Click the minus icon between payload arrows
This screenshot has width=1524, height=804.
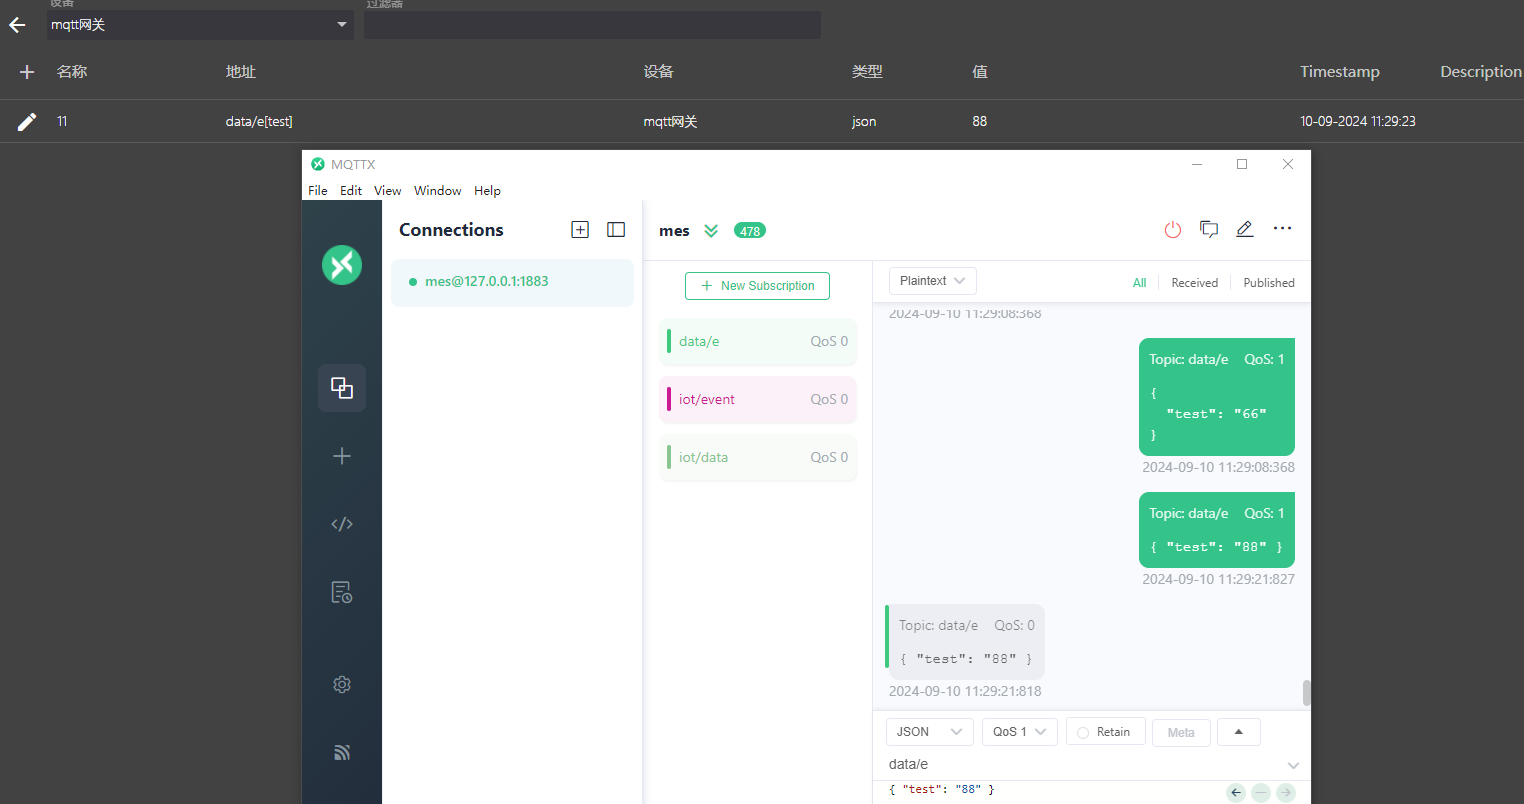1261,793
